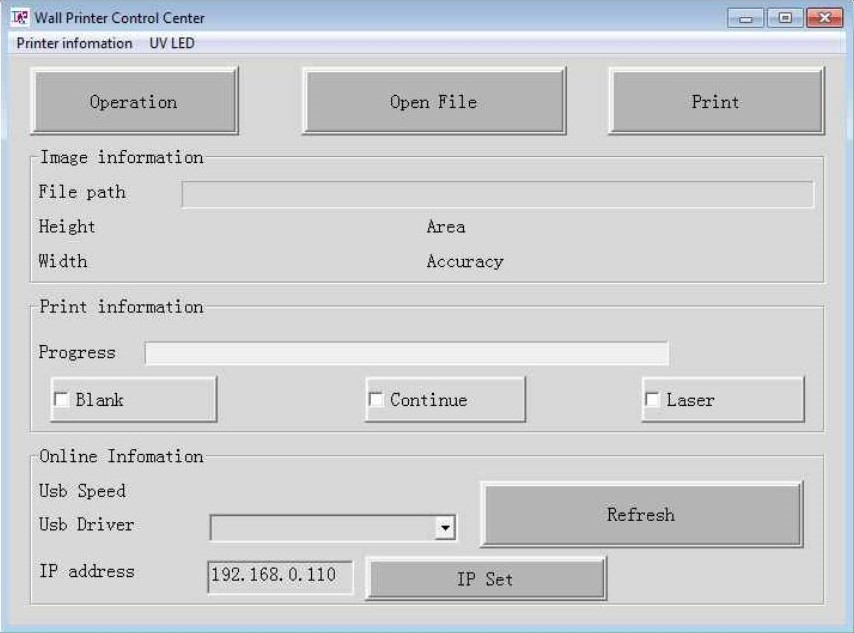Start printing with the Print button
Image resolution: width=854 pixels, height=633 pixels.
(x=716, y=101)
